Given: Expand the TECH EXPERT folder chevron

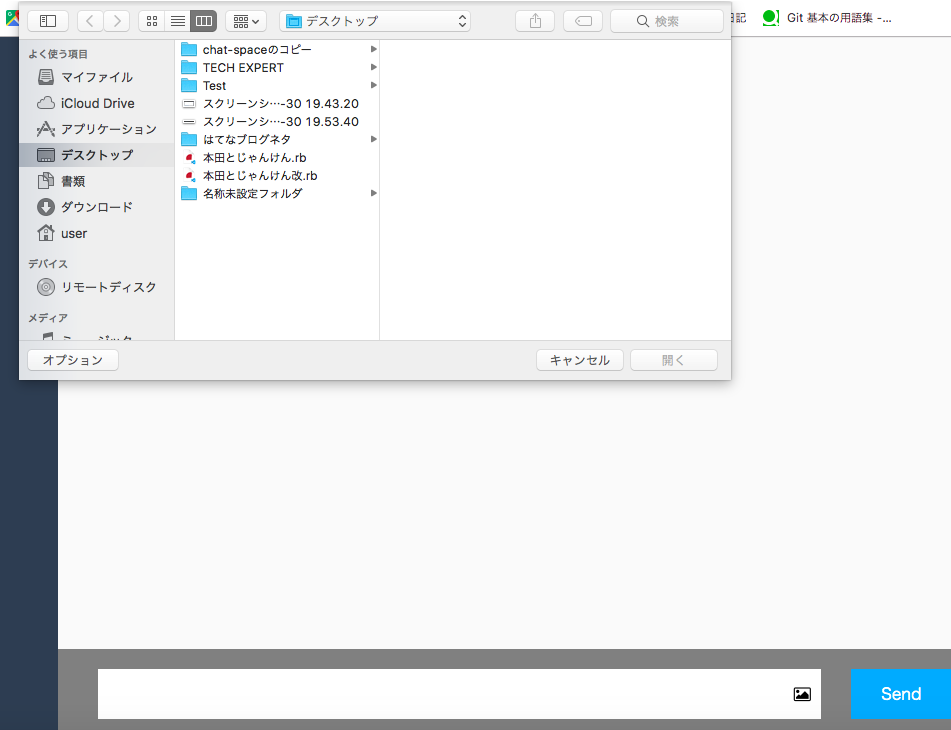Looking at the screenshot, I should pyautogui.click(x=372, y=67).
